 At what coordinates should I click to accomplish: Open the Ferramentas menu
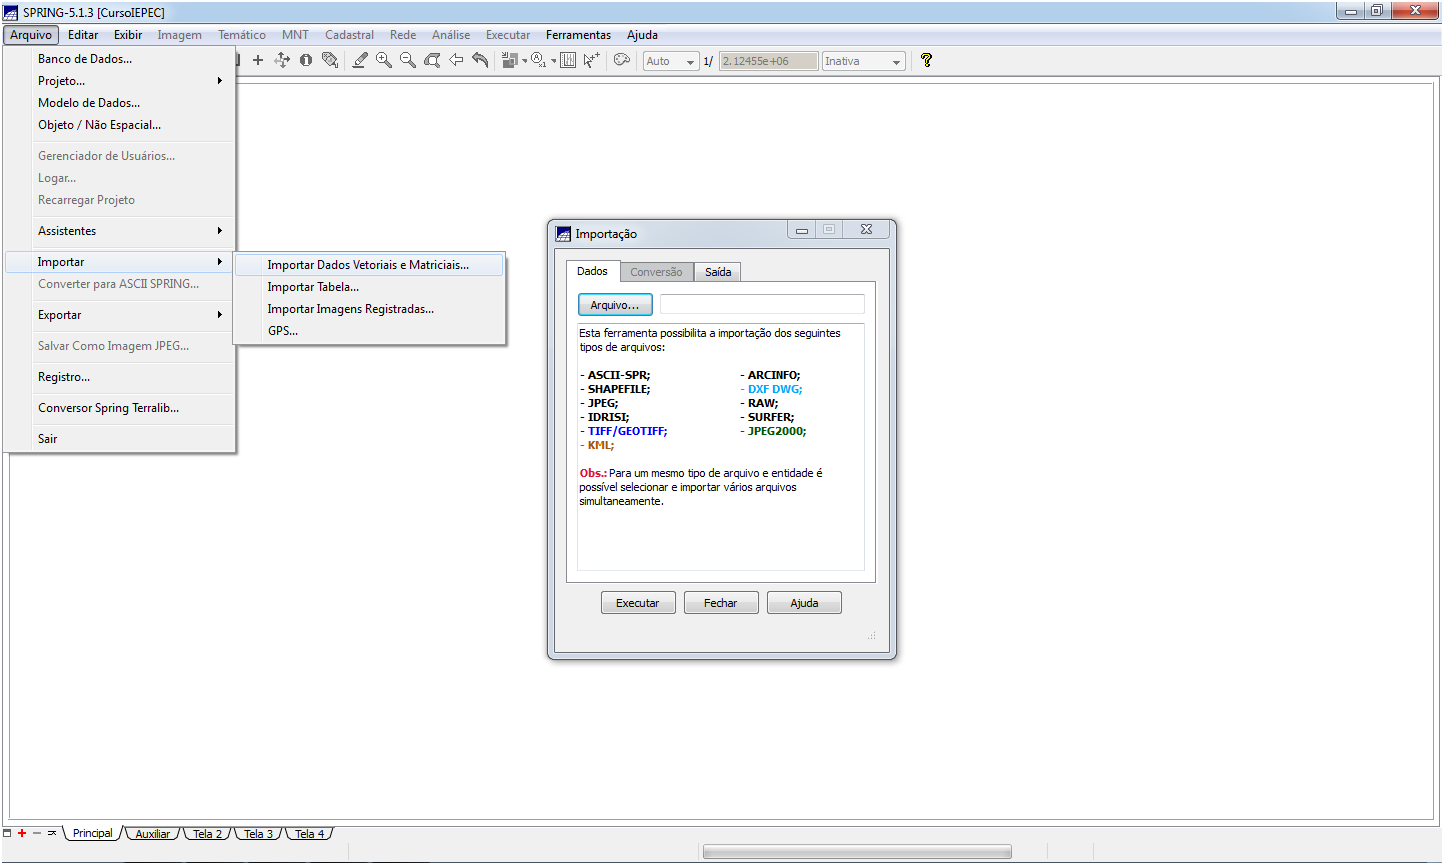578,35
